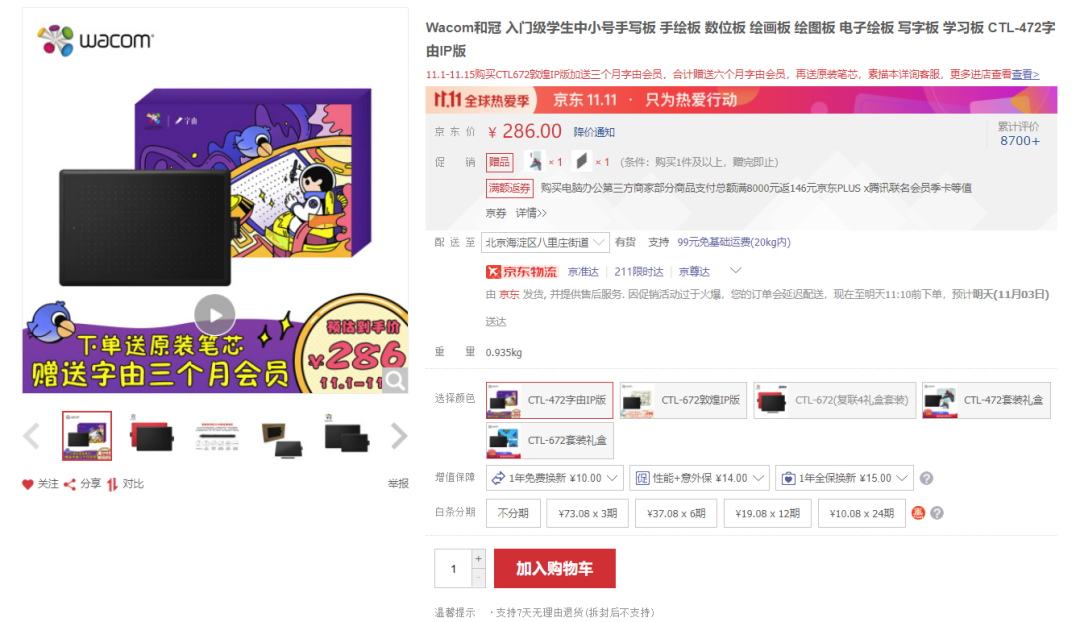Expand the 性能+意外保 ¥14.00 dropdown
Image resolution: width=1080 pixels, height=622 pixels.
click(x=699, y=478)
